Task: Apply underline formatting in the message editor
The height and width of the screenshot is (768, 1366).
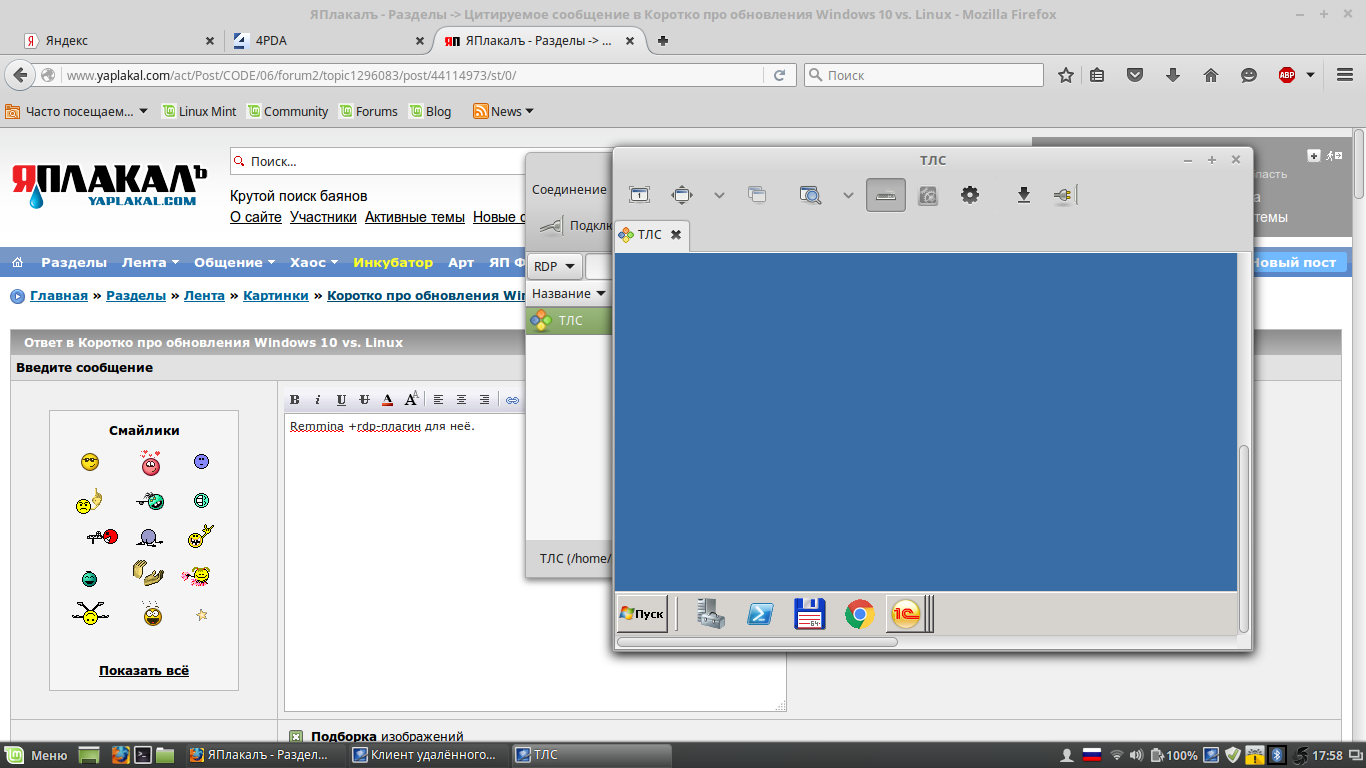Action: (x=341, y=400)
